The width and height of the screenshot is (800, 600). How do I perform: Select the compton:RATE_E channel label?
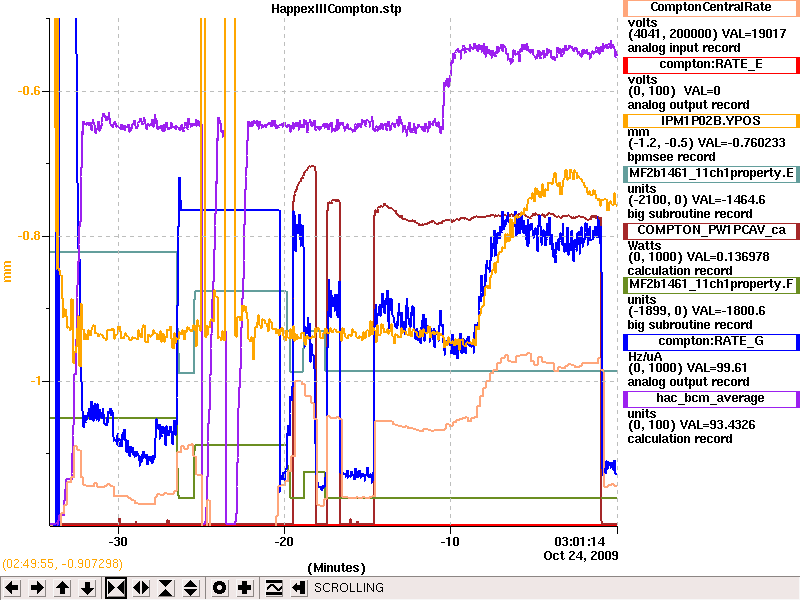pos(711,64)
